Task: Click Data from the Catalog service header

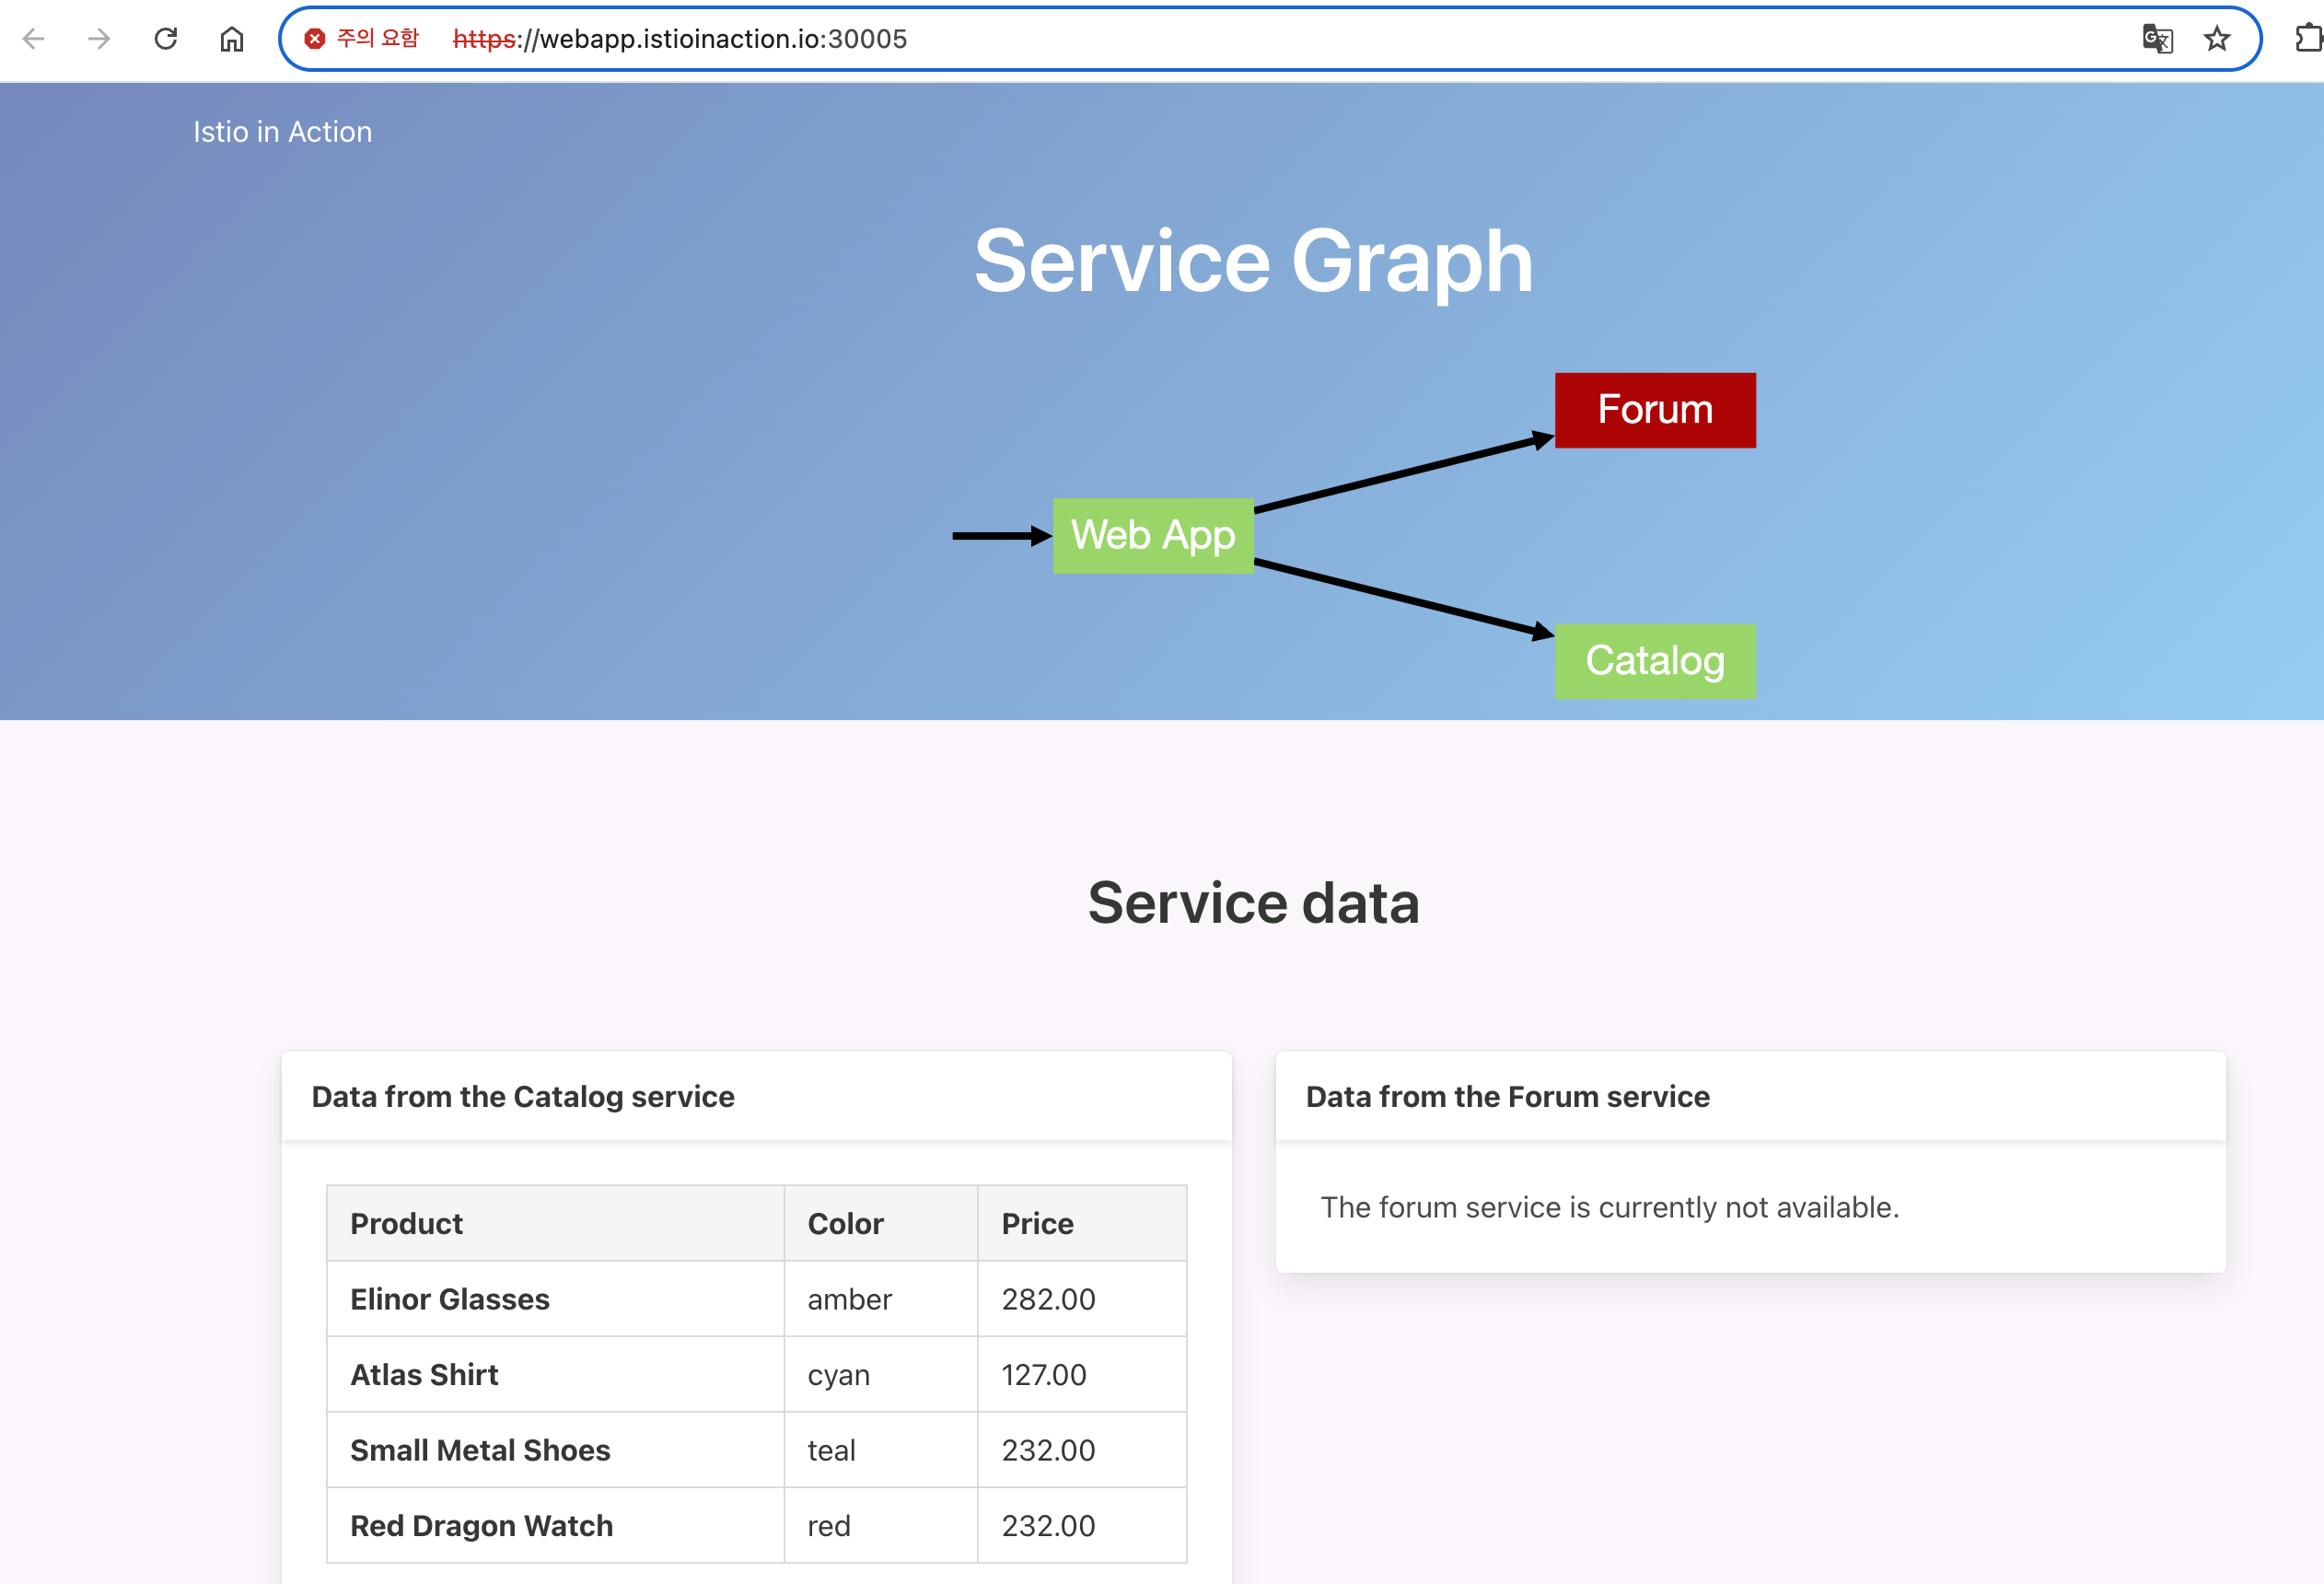Action: point(523,1096)
